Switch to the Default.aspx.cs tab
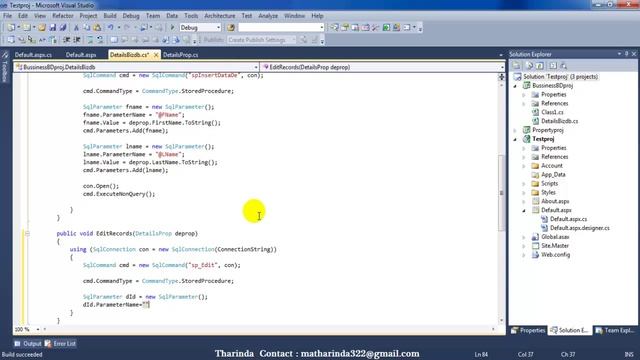The width and height of the screenshot is (640, 360). pyautogui.click(x=33, y=55)
